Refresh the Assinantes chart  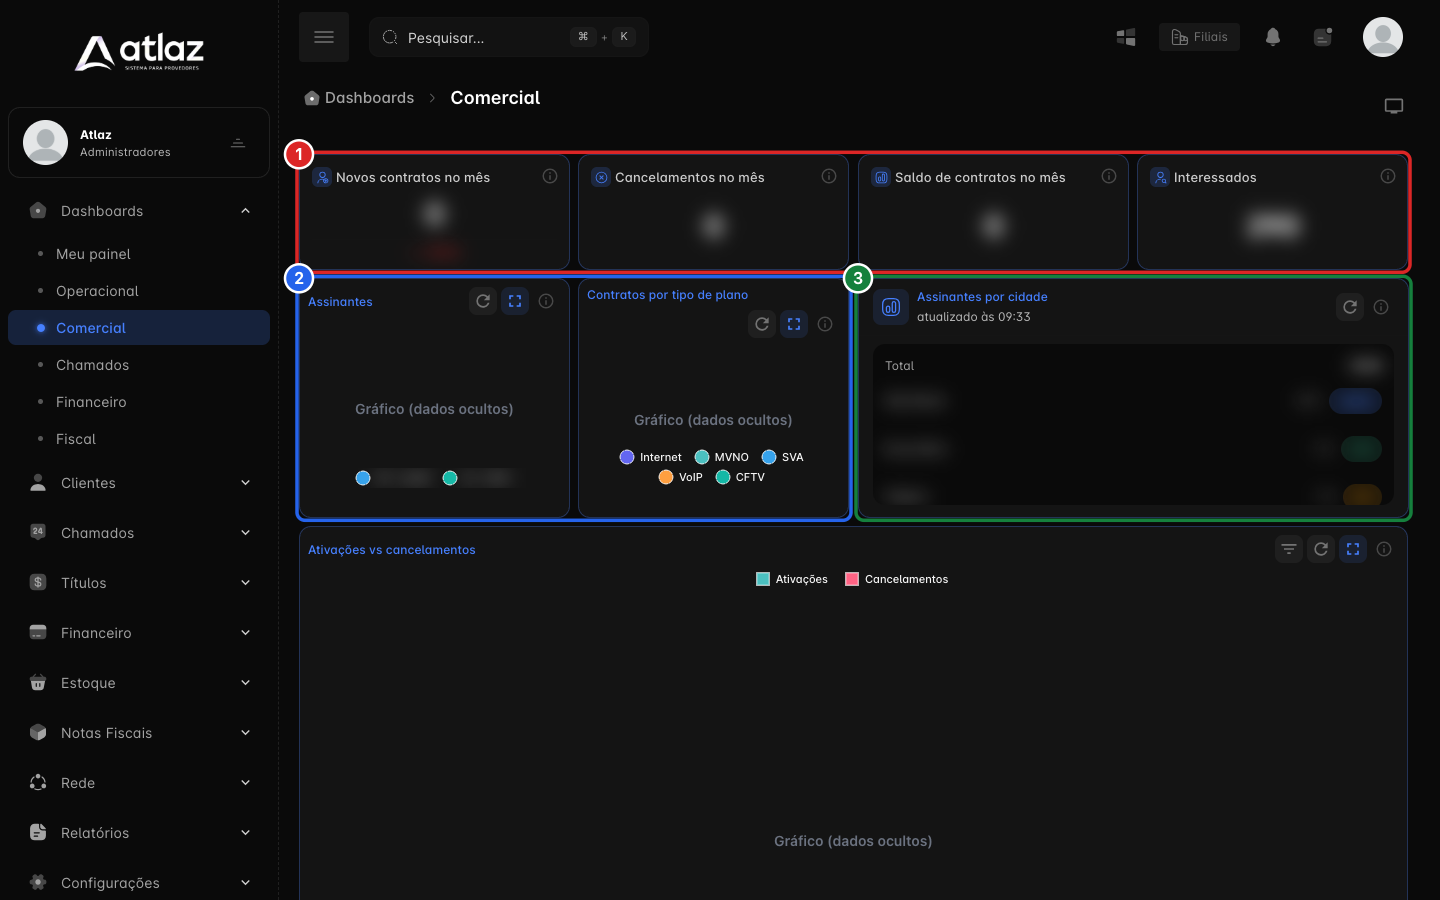[x=483, y=301]
